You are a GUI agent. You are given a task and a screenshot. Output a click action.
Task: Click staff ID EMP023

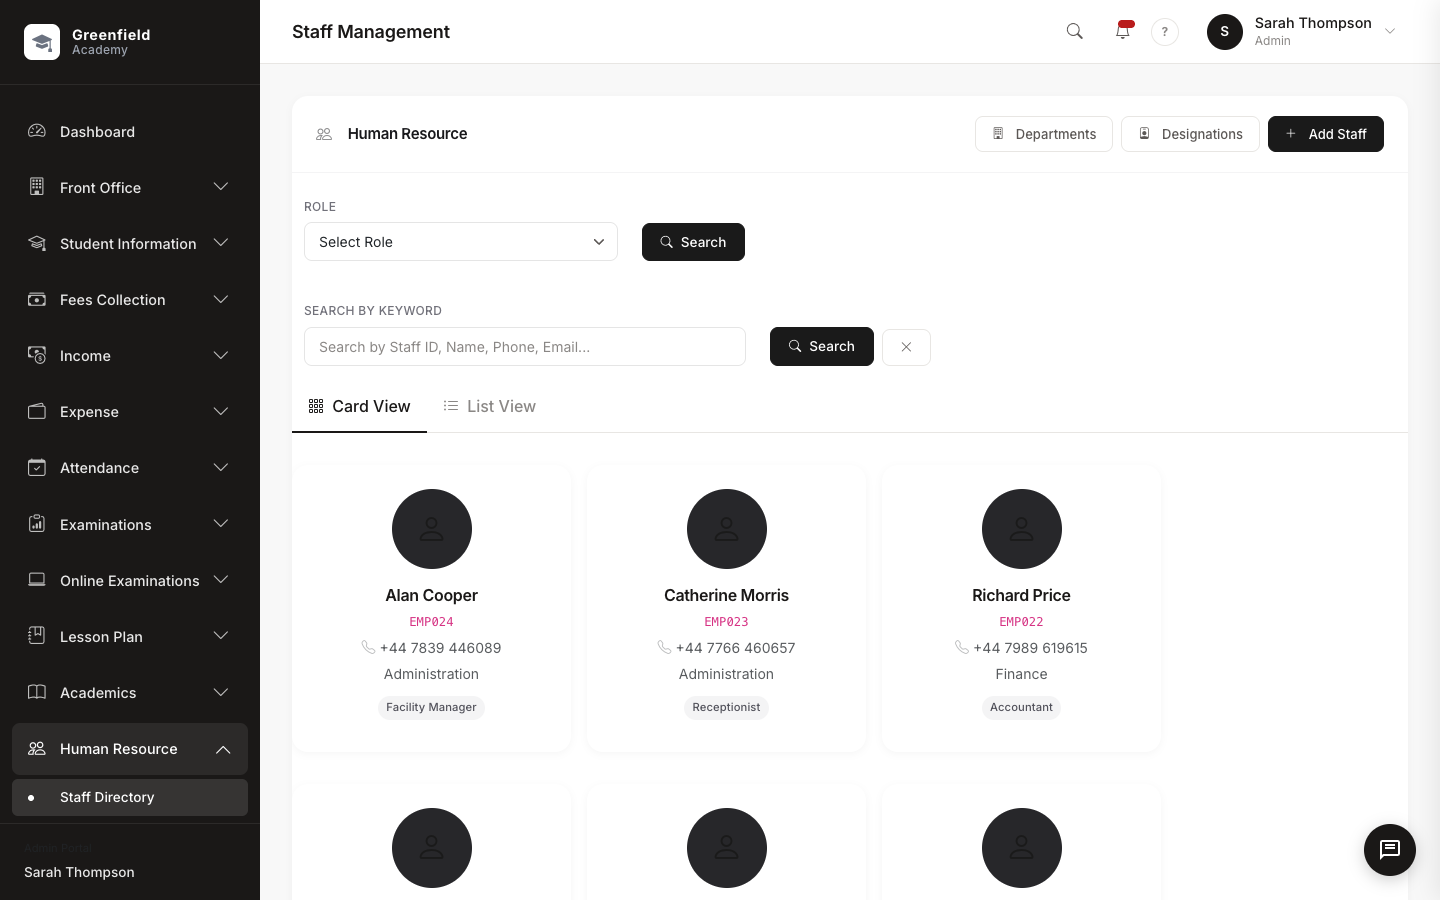click(727, 621)
